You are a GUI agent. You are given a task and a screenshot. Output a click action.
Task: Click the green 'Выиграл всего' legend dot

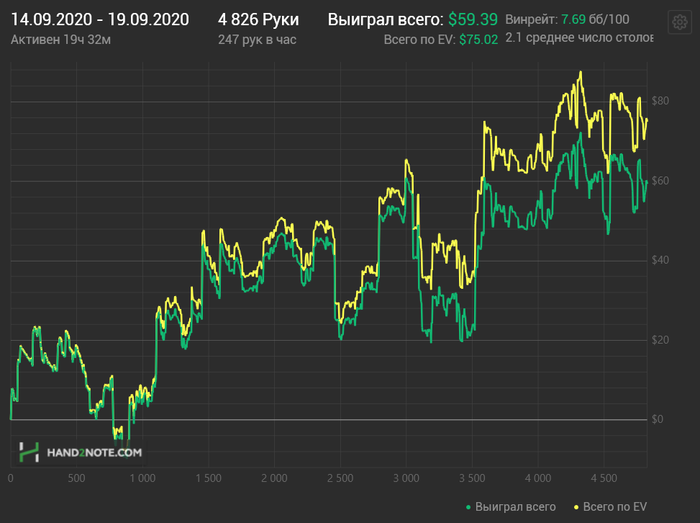468,507
